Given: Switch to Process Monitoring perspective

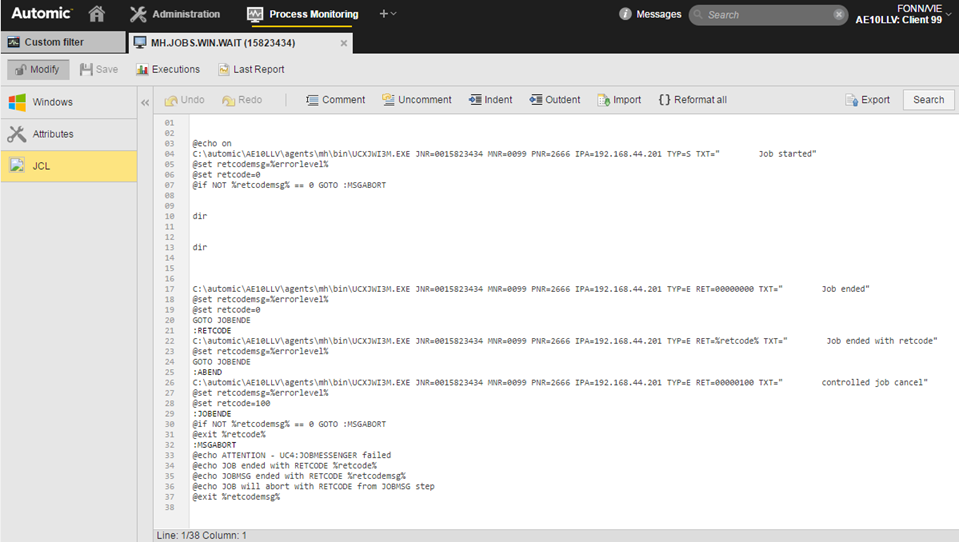Looking at the screenshot, I should (x=302, y=14).
